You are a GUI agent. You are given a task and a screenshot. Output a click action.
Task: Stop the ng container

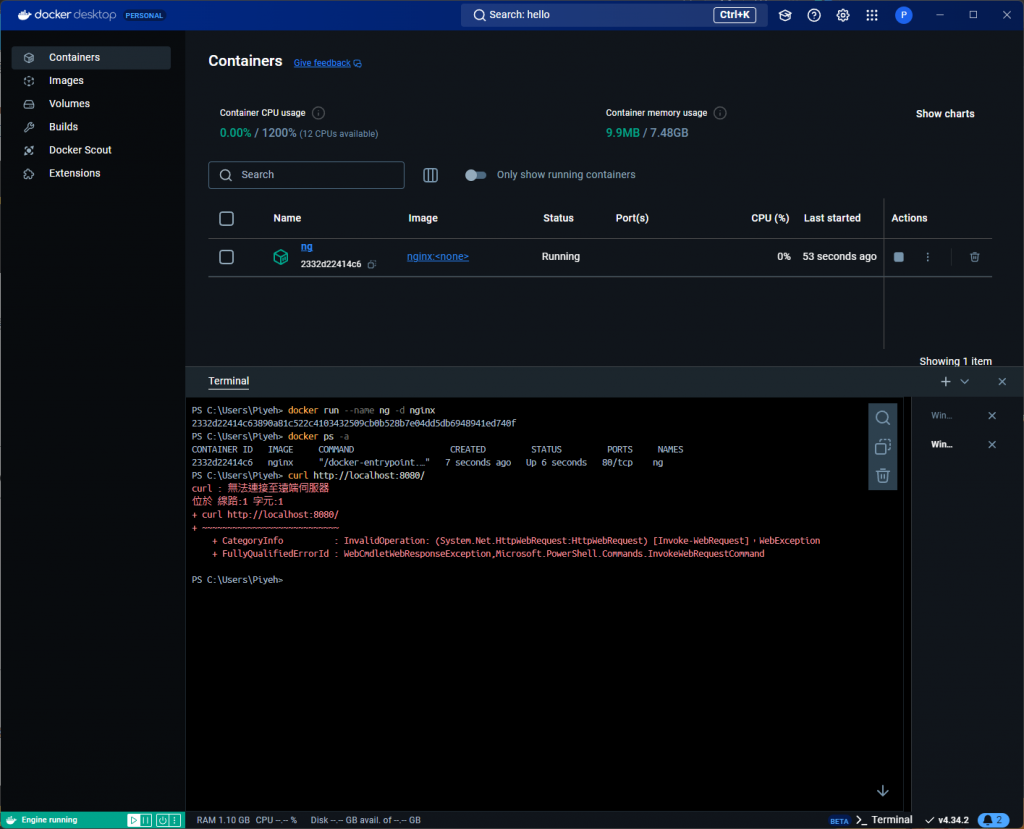coord(899,257)
